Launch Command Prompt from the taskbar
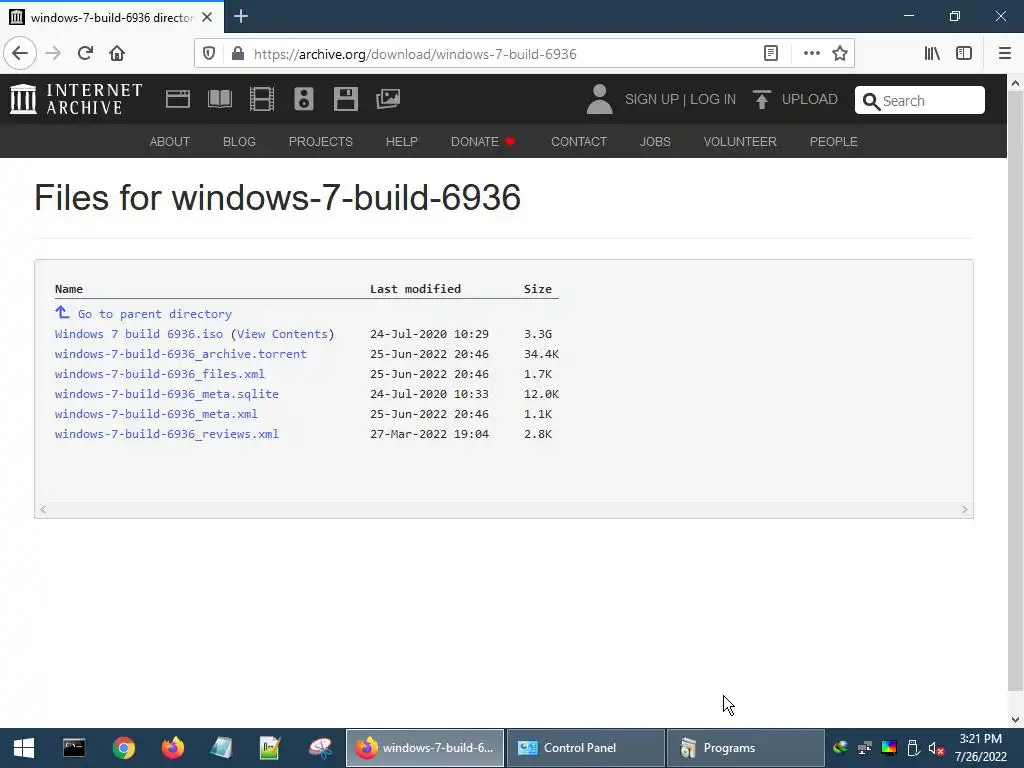The image size is (1024, 768). 74,748
